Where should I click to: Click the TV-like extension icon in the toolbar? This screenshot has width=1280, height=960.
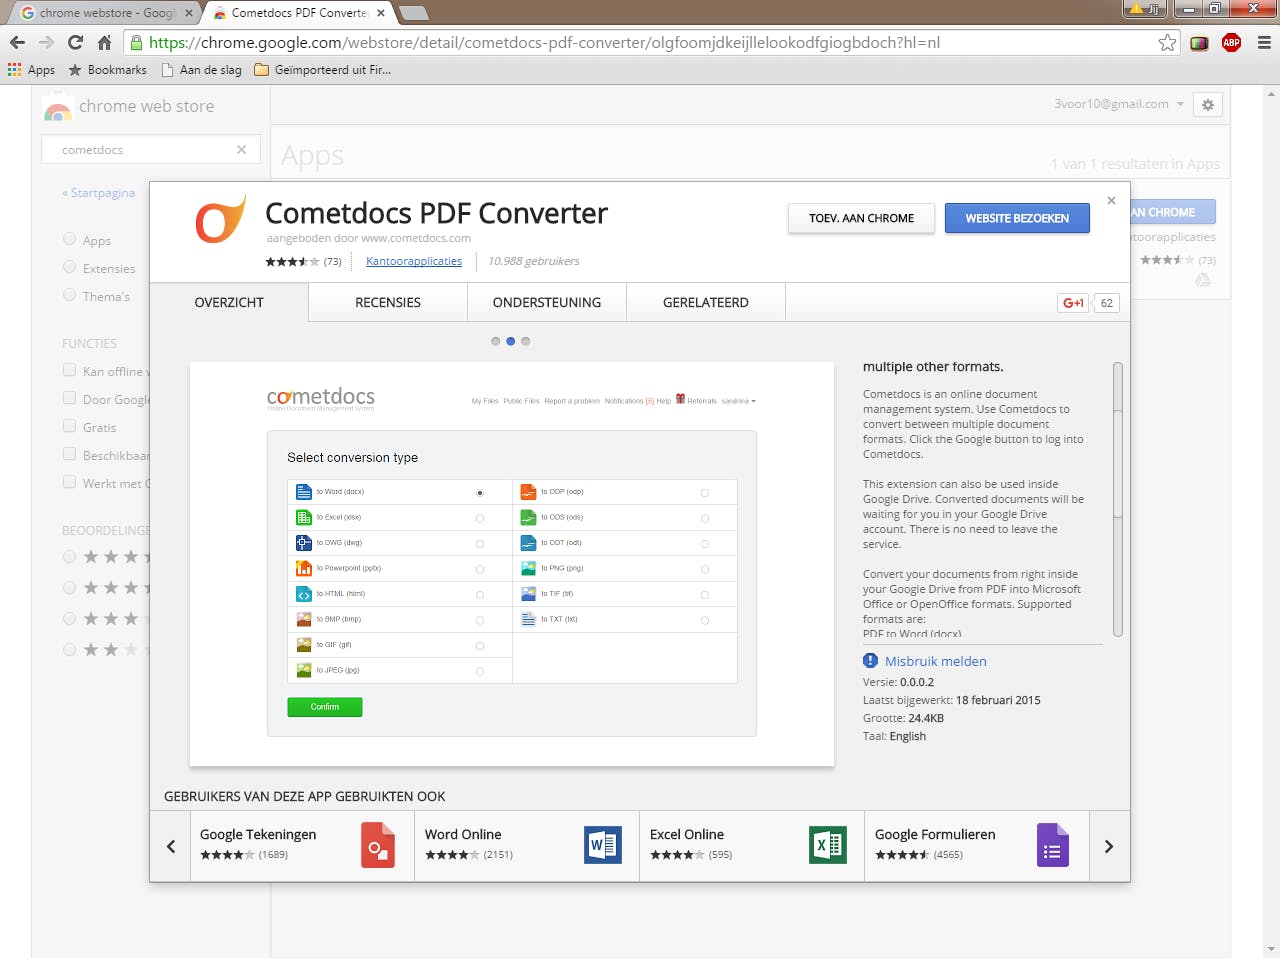(x=1199, y=42)
